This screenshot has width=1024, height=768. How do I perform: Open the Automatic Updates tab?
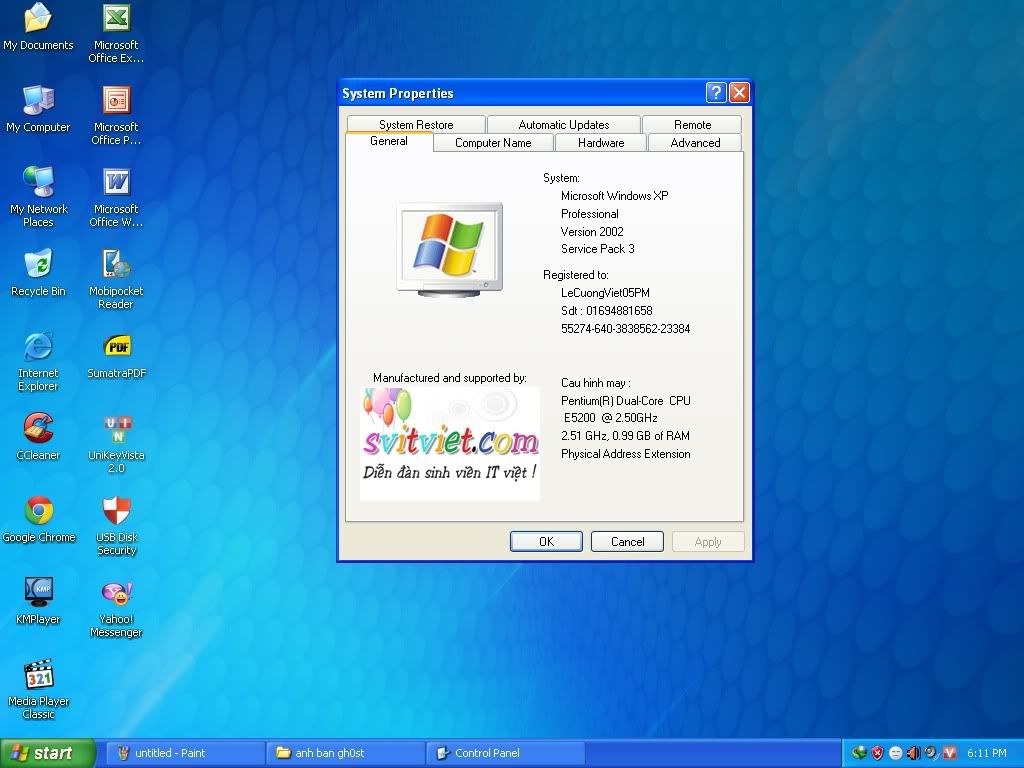564,125
